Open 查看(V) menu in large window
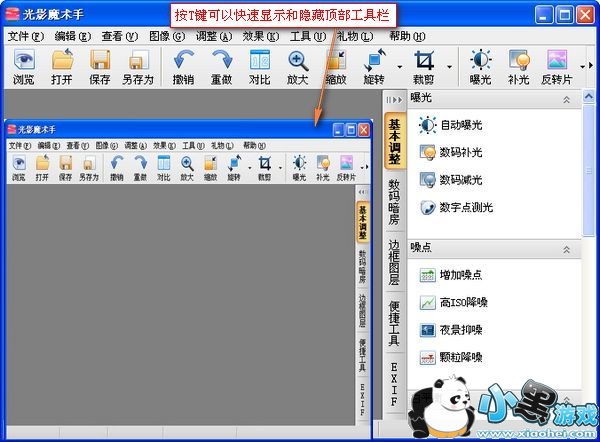 (x=119, y=36)
